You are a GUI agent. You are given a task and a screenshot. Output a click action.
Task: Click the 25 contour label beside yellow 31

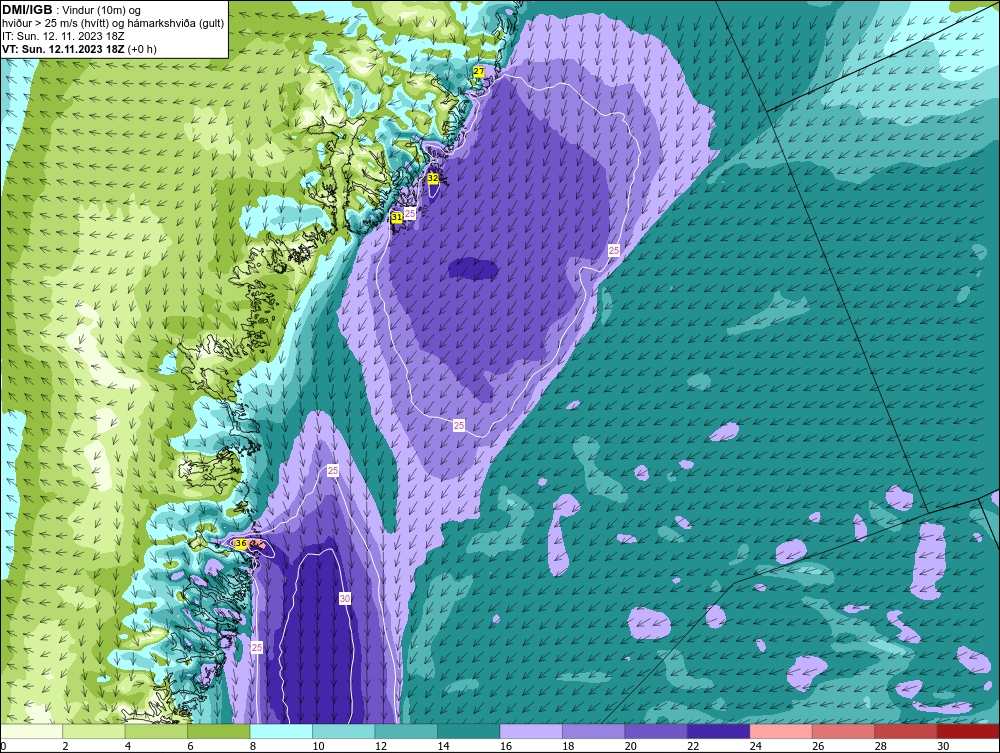[x=410, y=213]
